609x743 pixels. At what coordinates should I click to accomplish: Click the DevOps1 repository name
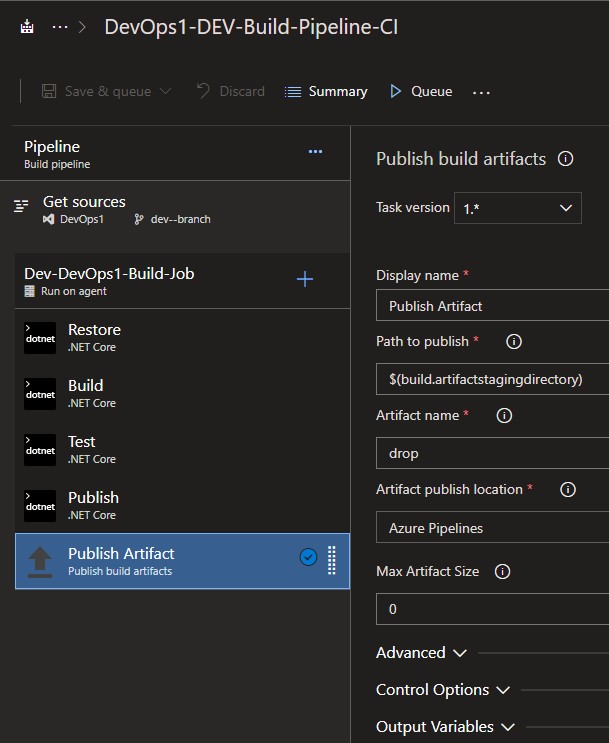[x=82, y=219]
